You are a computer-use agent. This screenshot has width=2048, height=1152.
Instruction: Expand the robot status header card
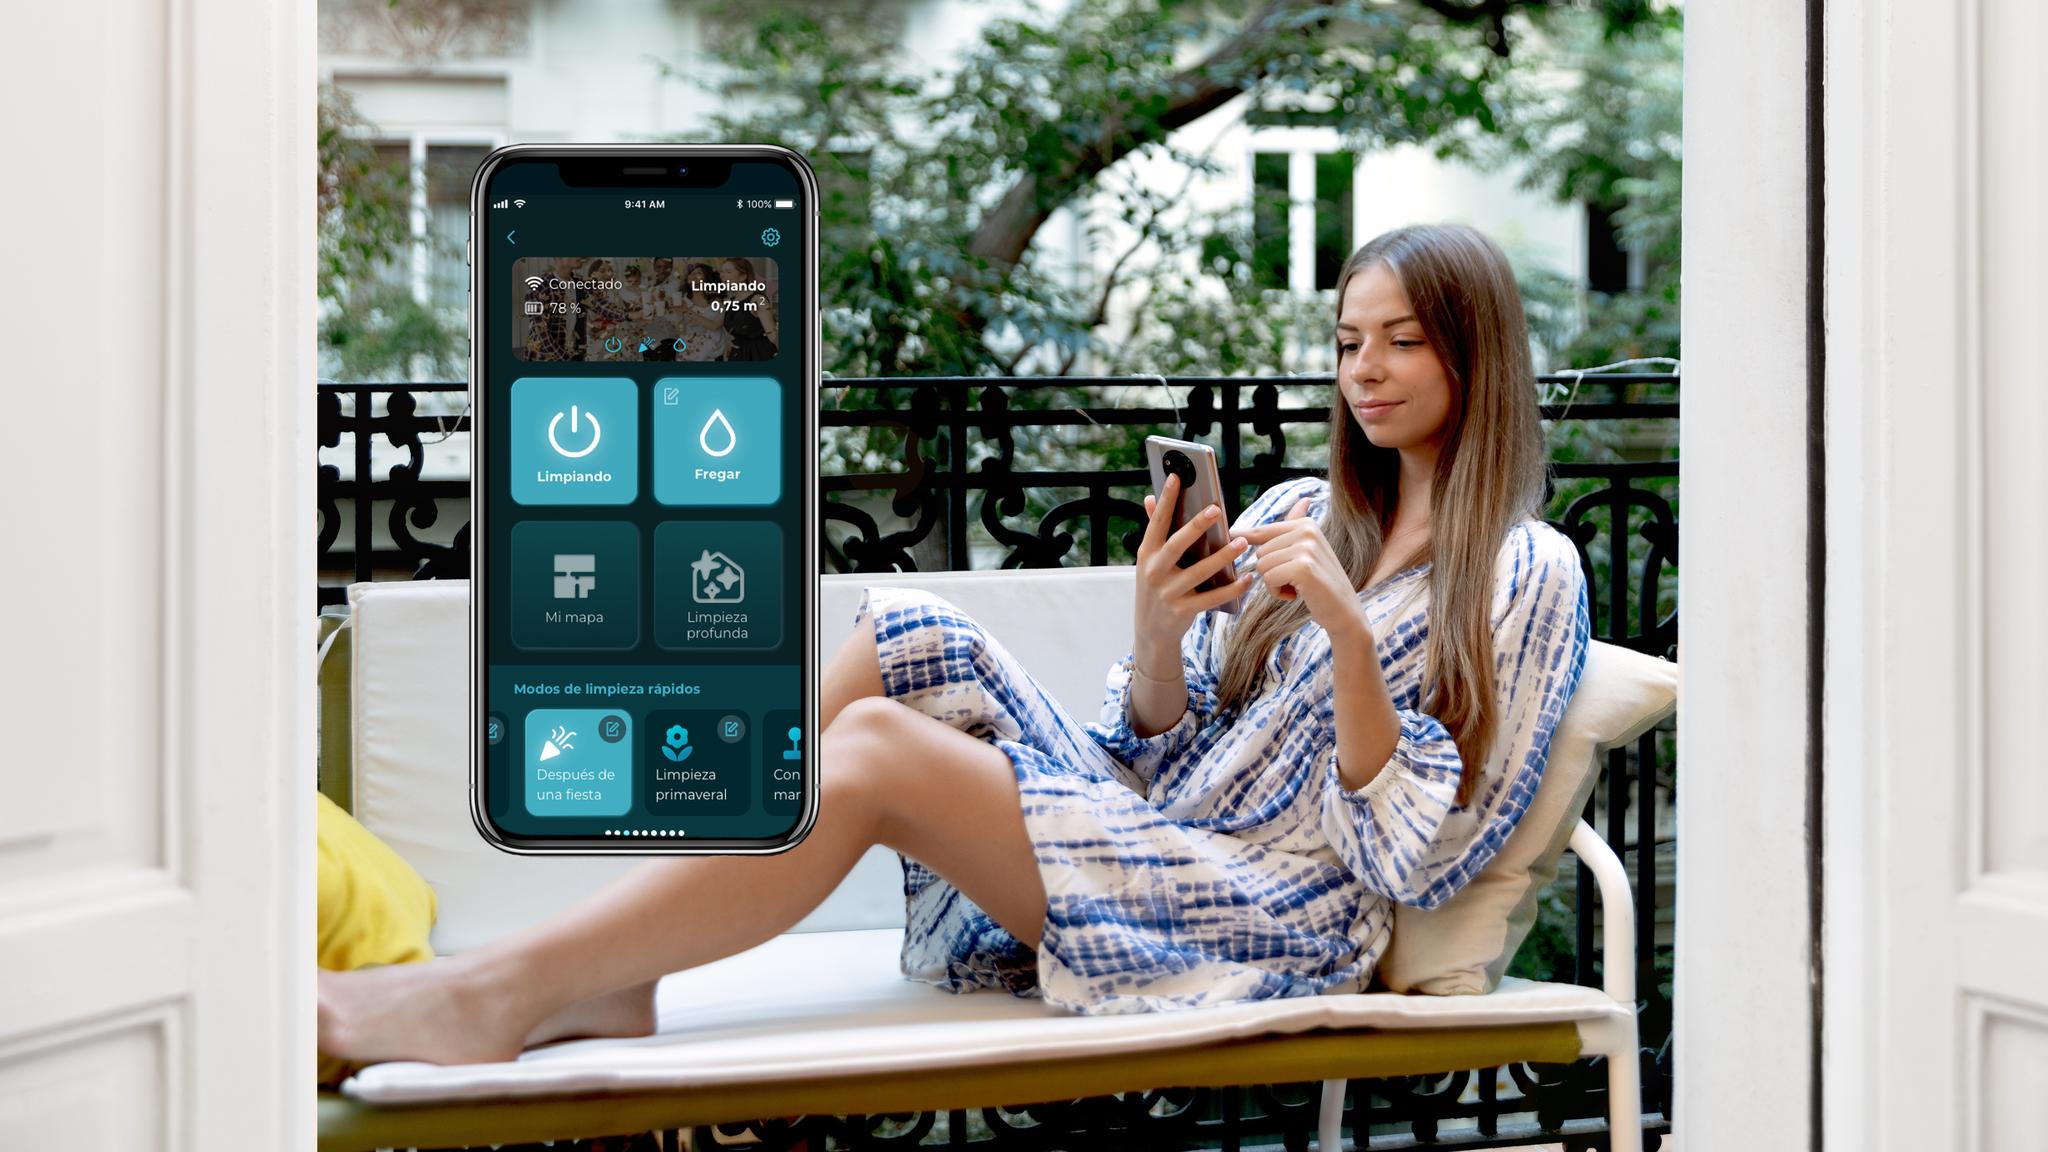point(646,308)
